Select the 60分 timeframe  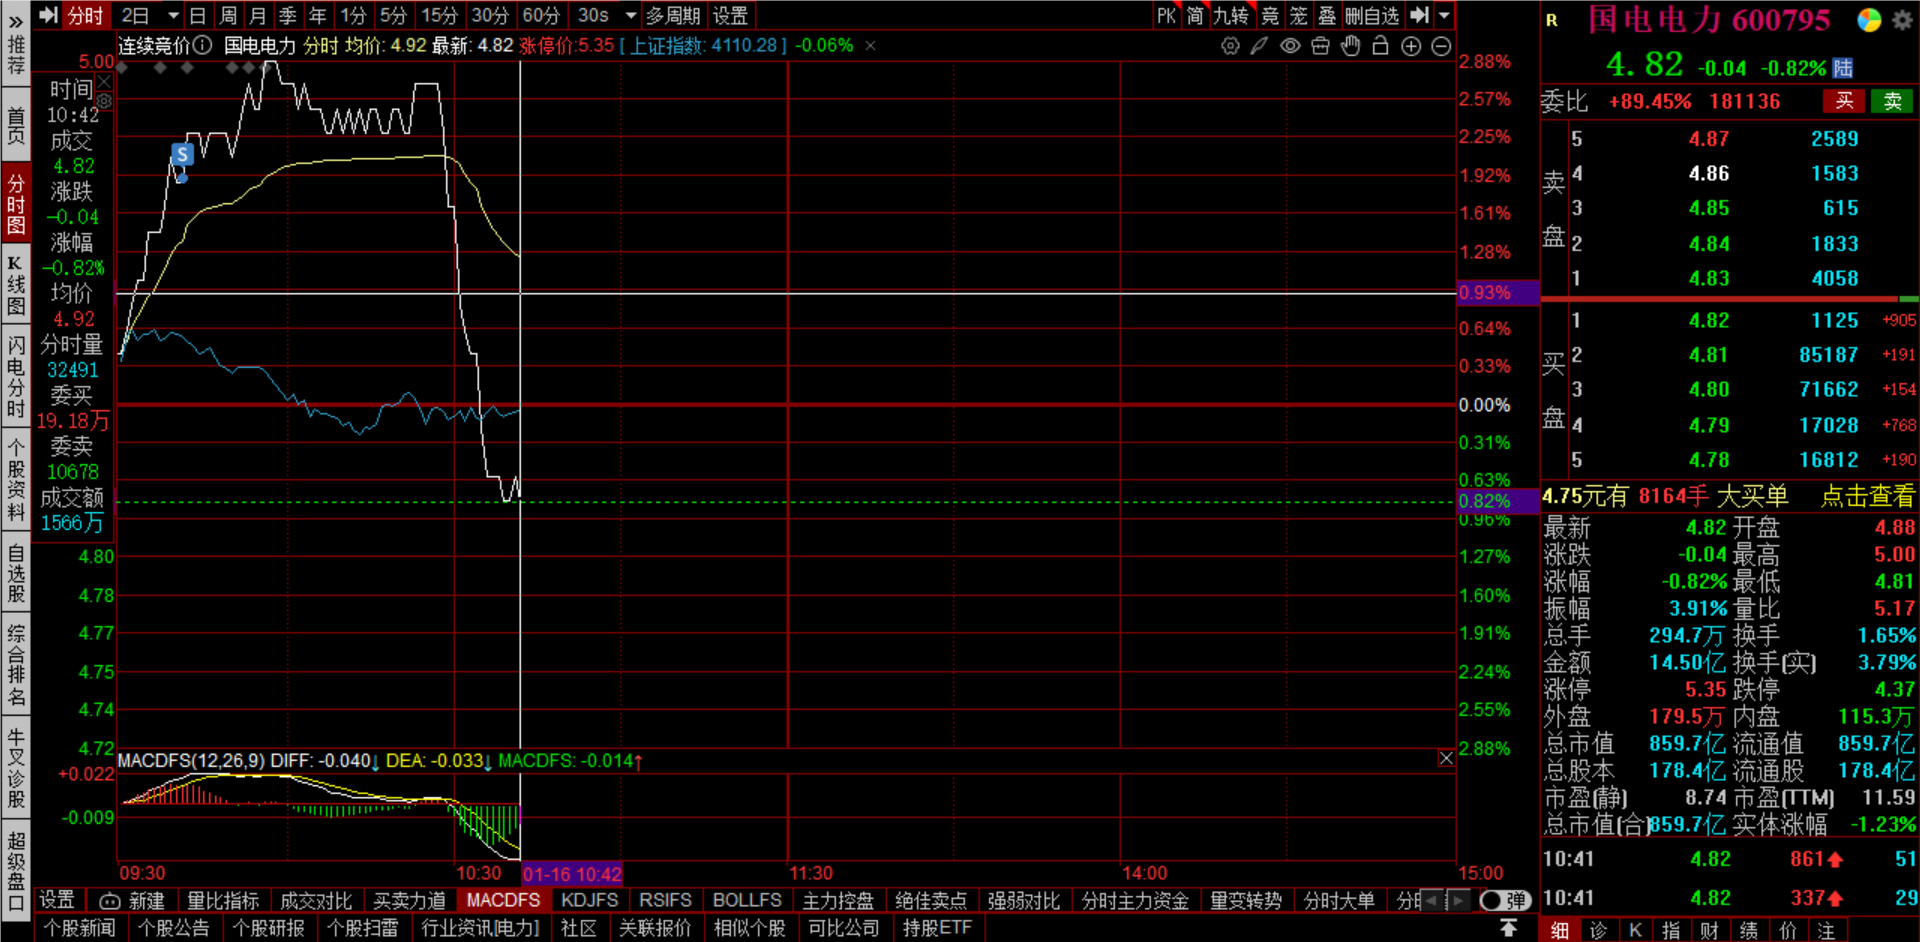point(541,16)
